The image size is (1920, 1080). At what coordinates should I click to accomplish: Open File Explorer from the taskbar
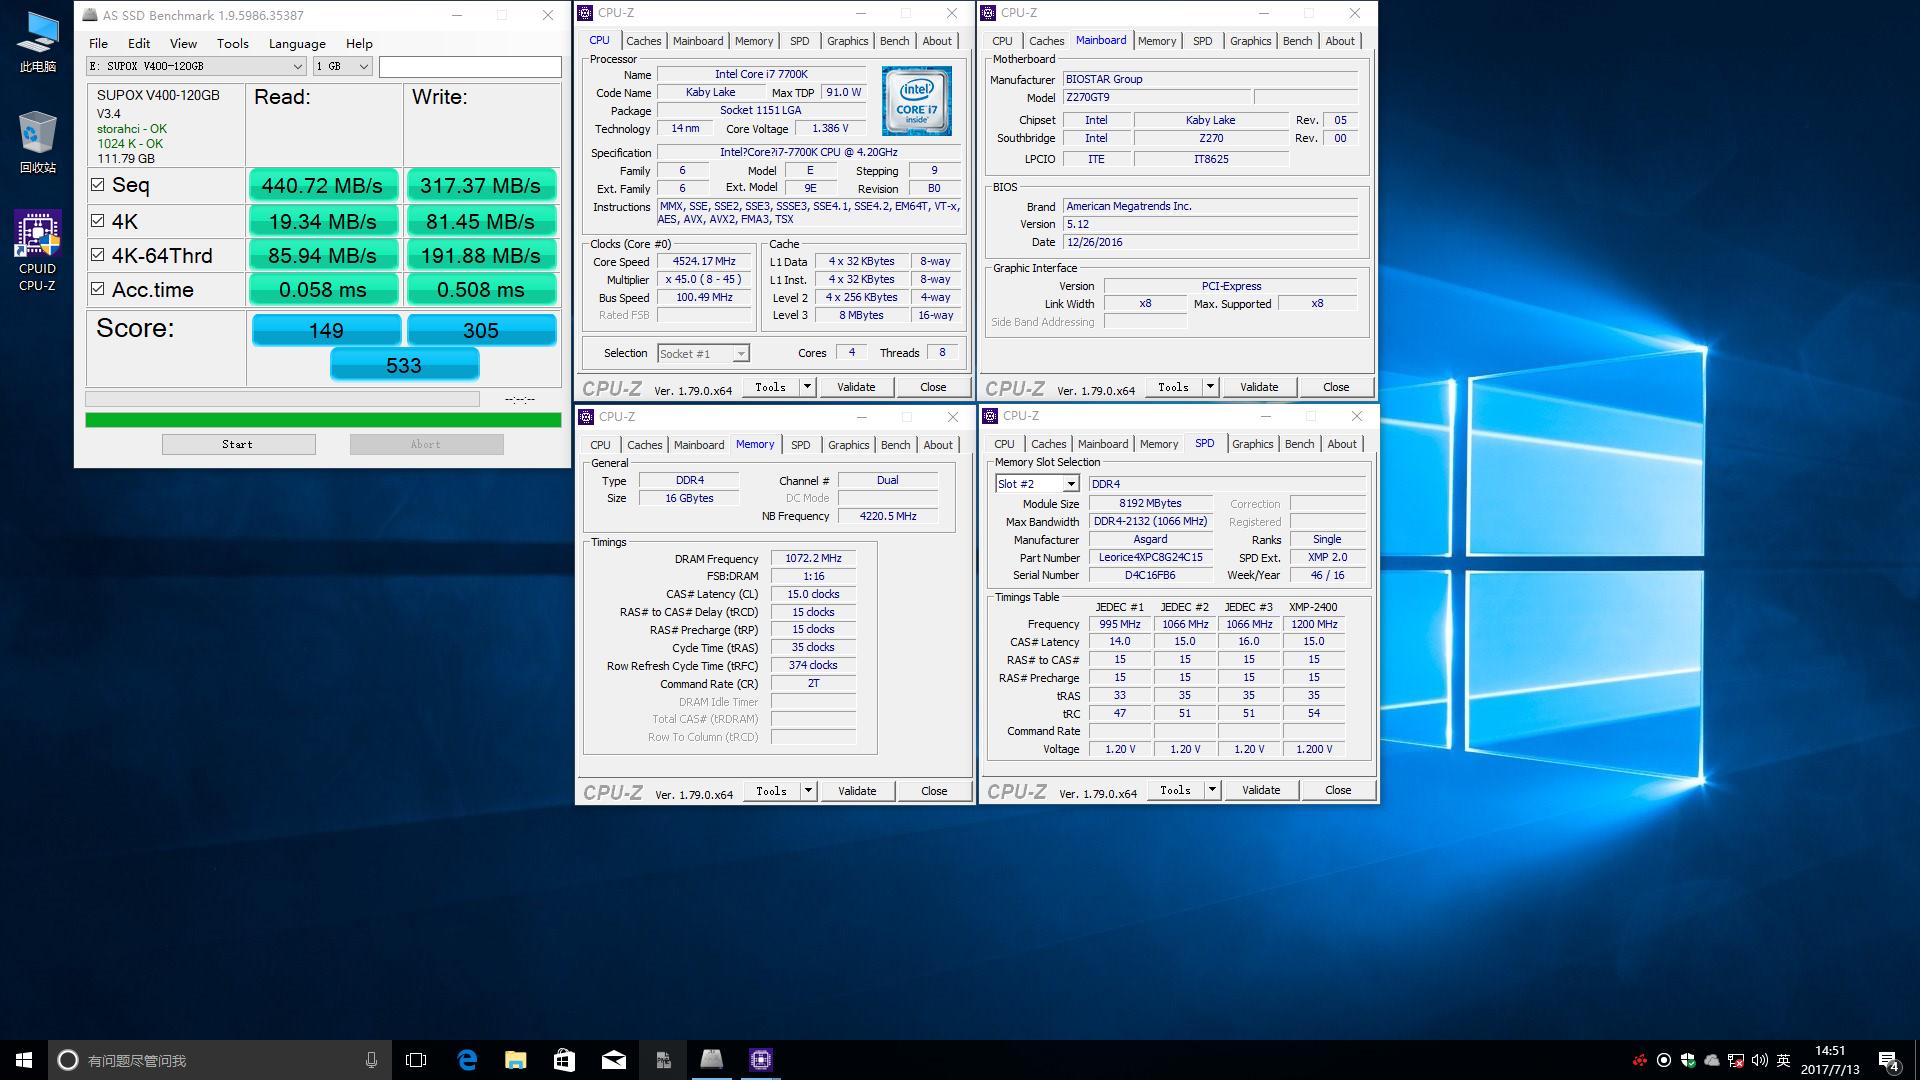click(x=516, y=1060)
